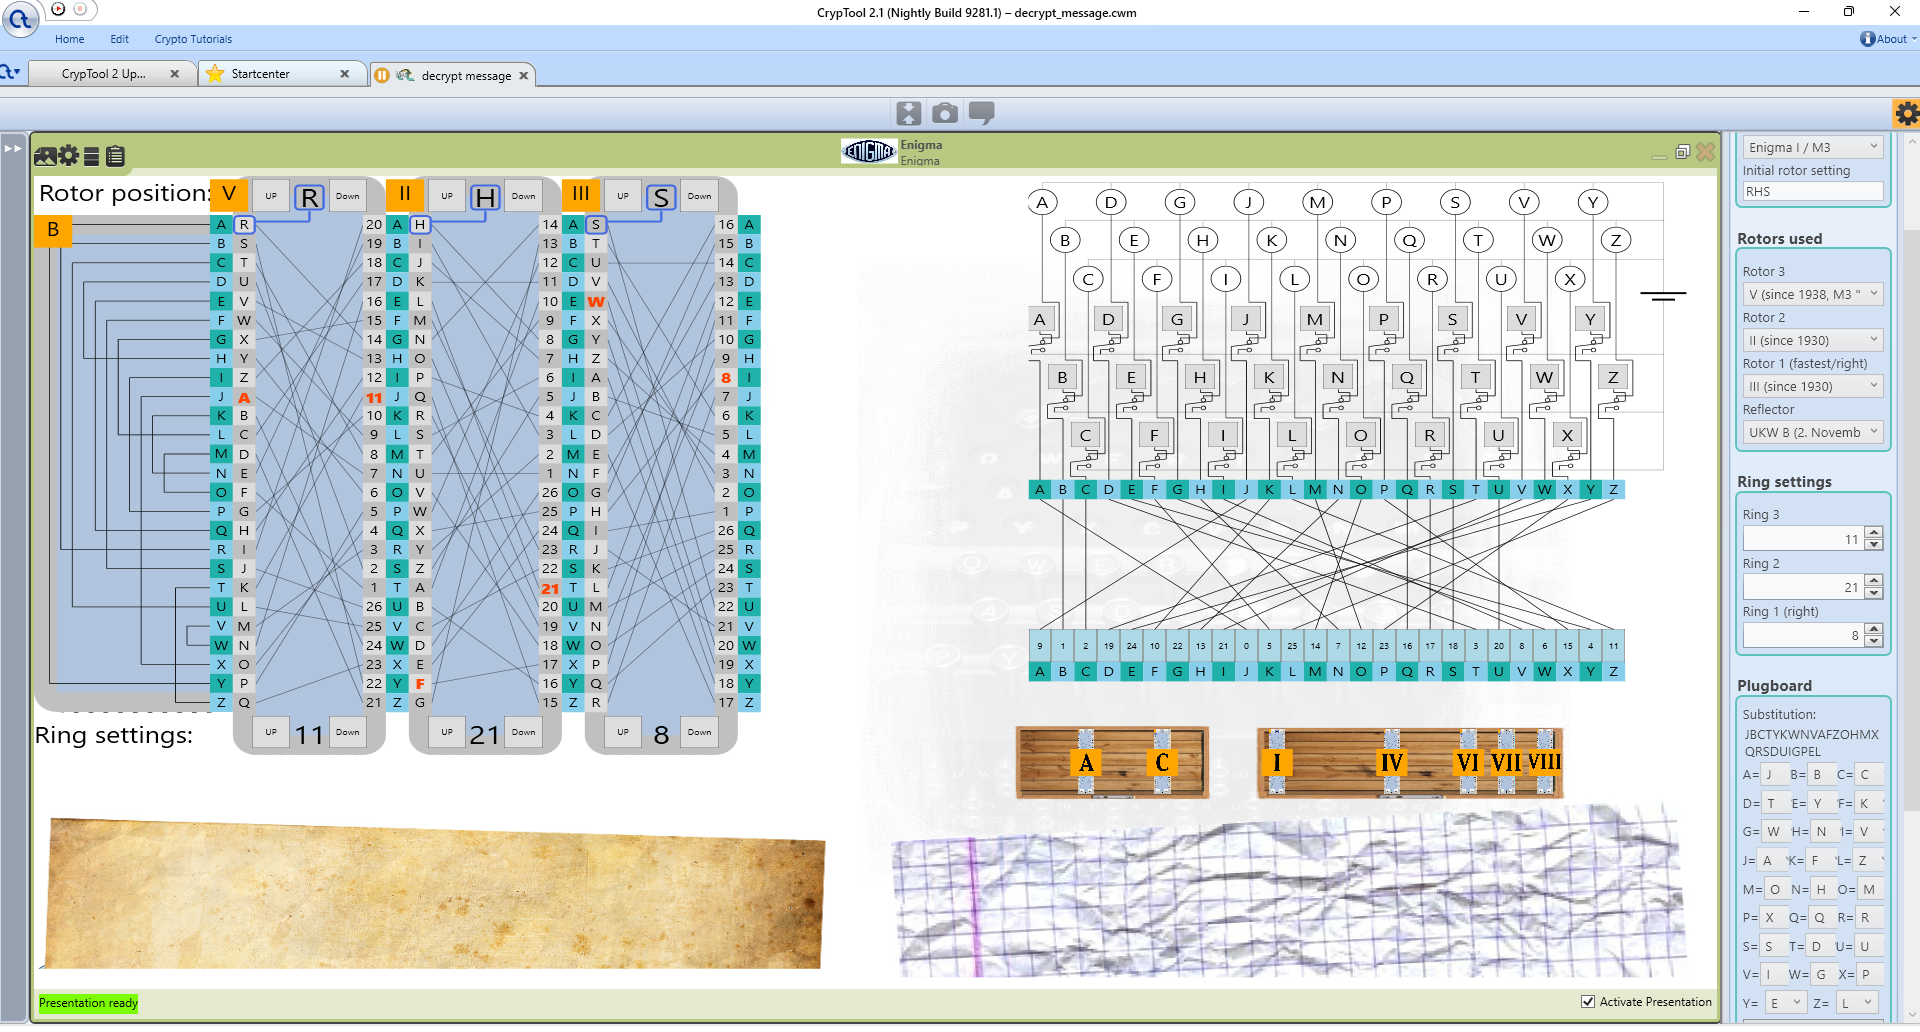Click the clipboard log icon in Enigma header
The width and height of the screenshot is (1920, 1032).
(x=116, y=156)
